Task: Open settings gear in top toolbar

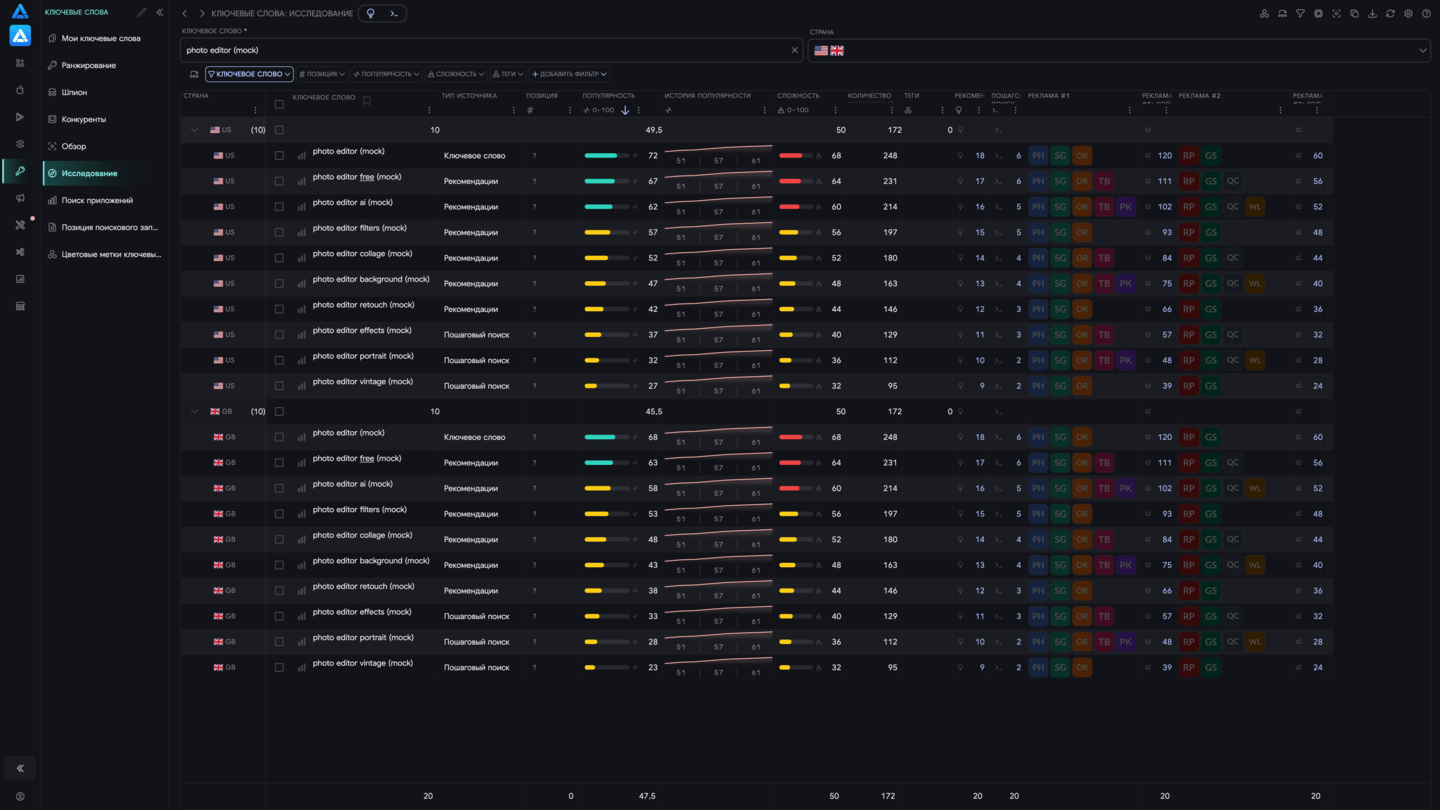Action: coord(1408,14)
